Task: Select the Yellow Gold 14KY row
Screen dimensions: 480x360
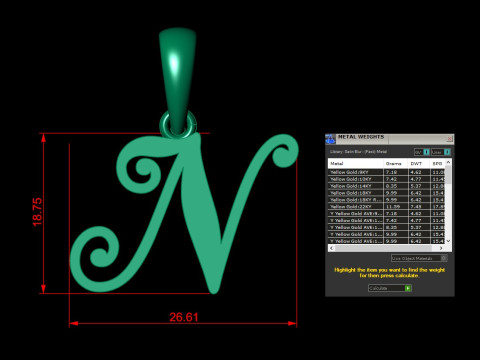Action: (x=387, y=186)
